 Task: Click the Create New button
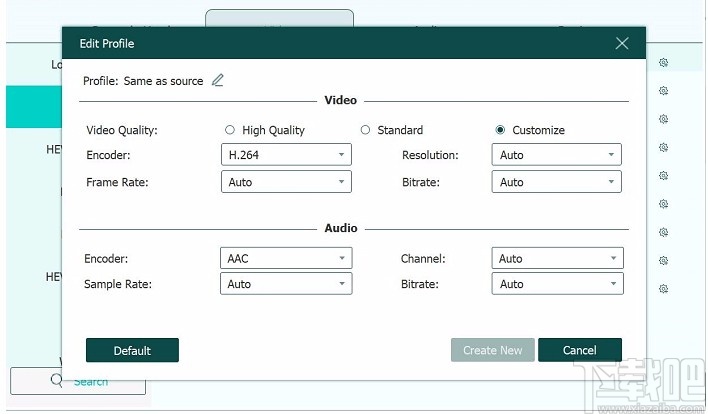coord(493,350)
